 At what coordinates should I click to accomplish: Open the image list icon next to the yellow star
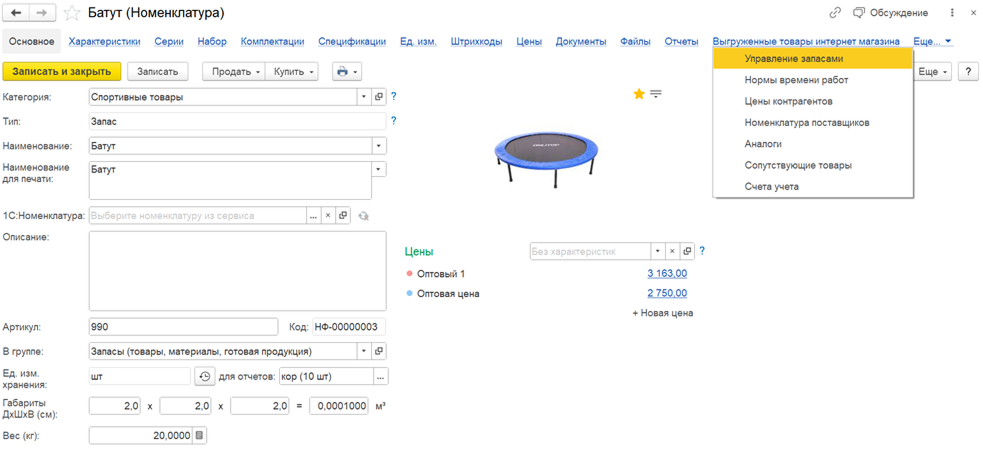coord(656,94)
